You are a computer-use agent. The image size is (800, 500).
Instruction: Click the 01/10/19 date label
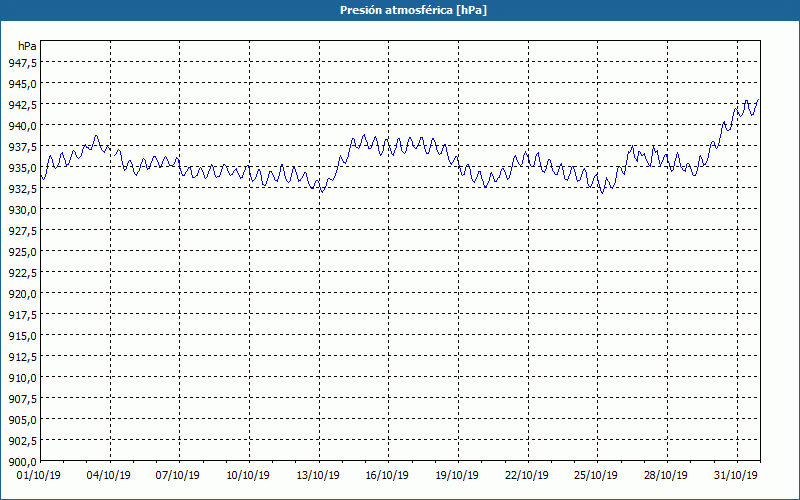pyautogui.click(x=39, y=475)
